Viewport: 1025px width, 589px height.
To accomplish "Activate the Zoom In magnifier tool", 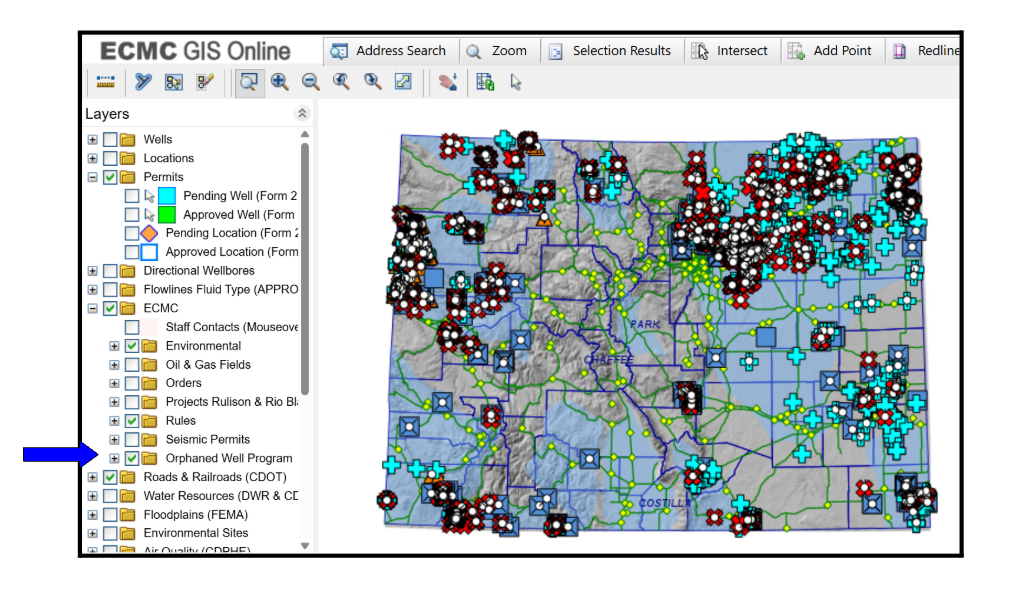I will click(280, 82).
